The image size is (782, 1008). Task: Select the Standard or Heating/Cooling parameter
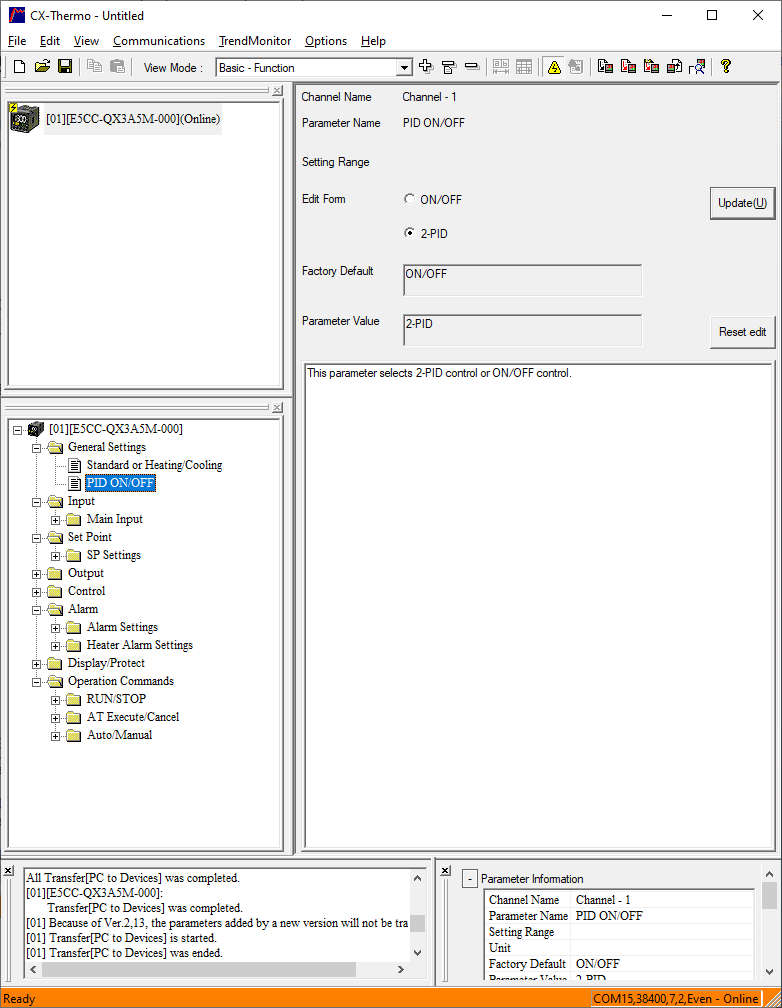coord(154,465)
